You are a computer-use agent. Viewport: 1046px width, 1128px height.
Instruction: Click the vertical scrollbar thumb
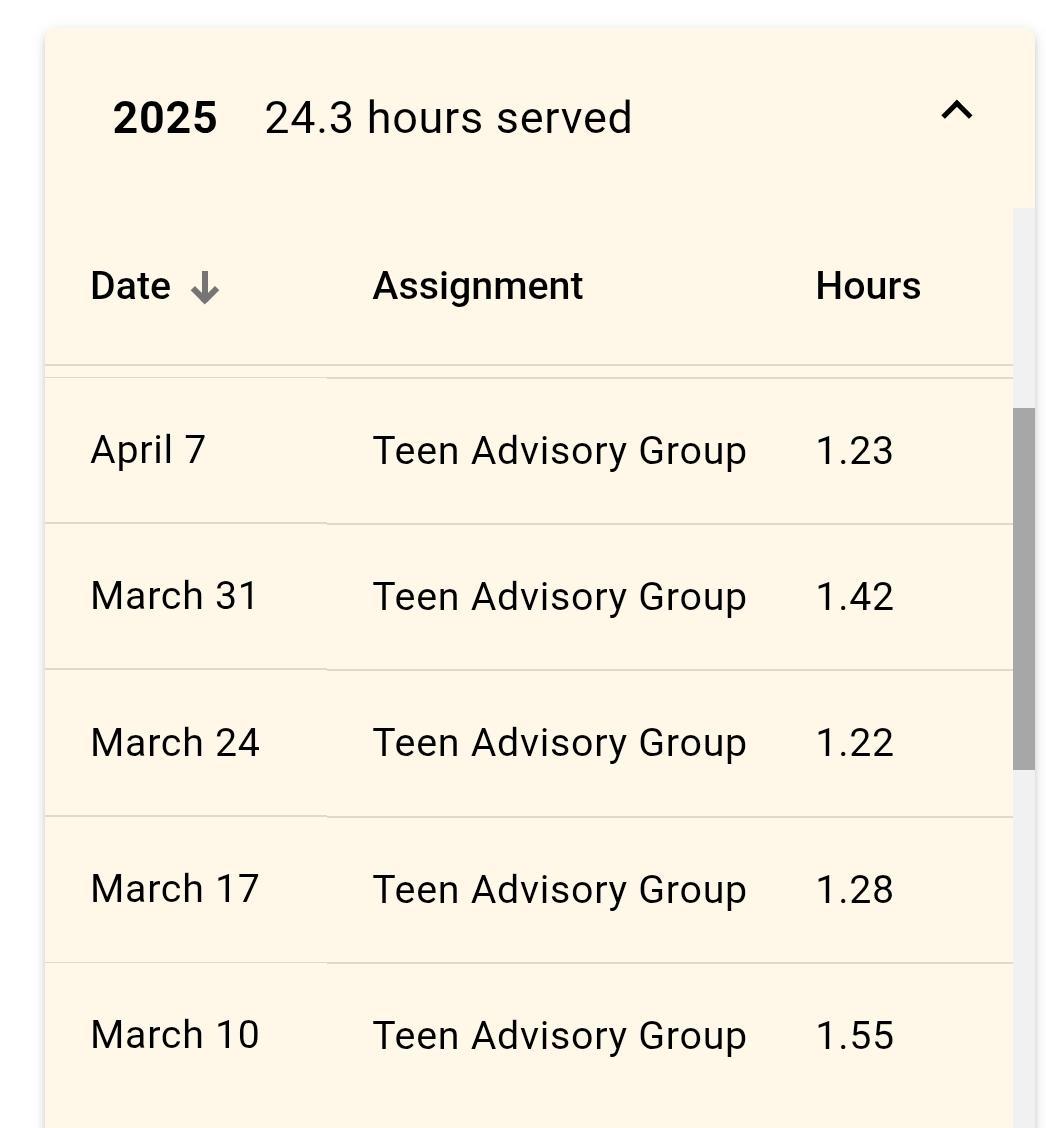[x=1023, y=588]
